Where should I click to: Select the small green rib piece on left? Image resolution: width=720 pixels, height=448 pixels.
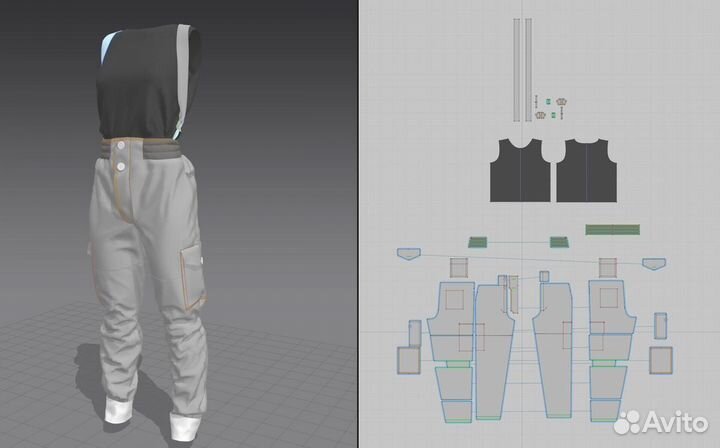pos(478,242)
